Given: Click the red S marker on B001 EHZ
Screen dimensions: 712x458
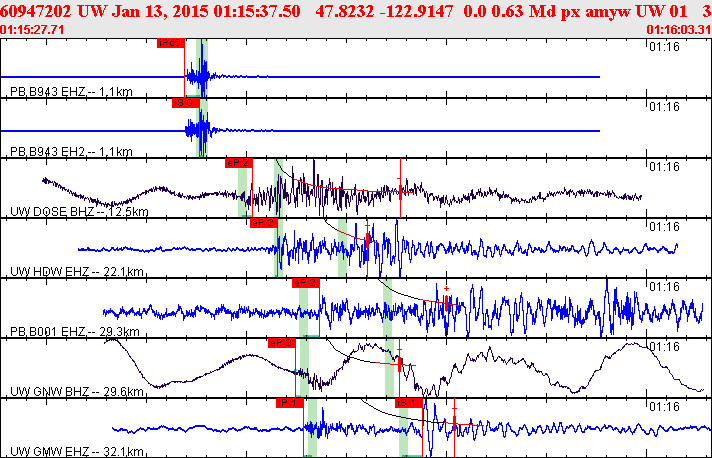Looking at the screenshot, I should click(446, 302).
